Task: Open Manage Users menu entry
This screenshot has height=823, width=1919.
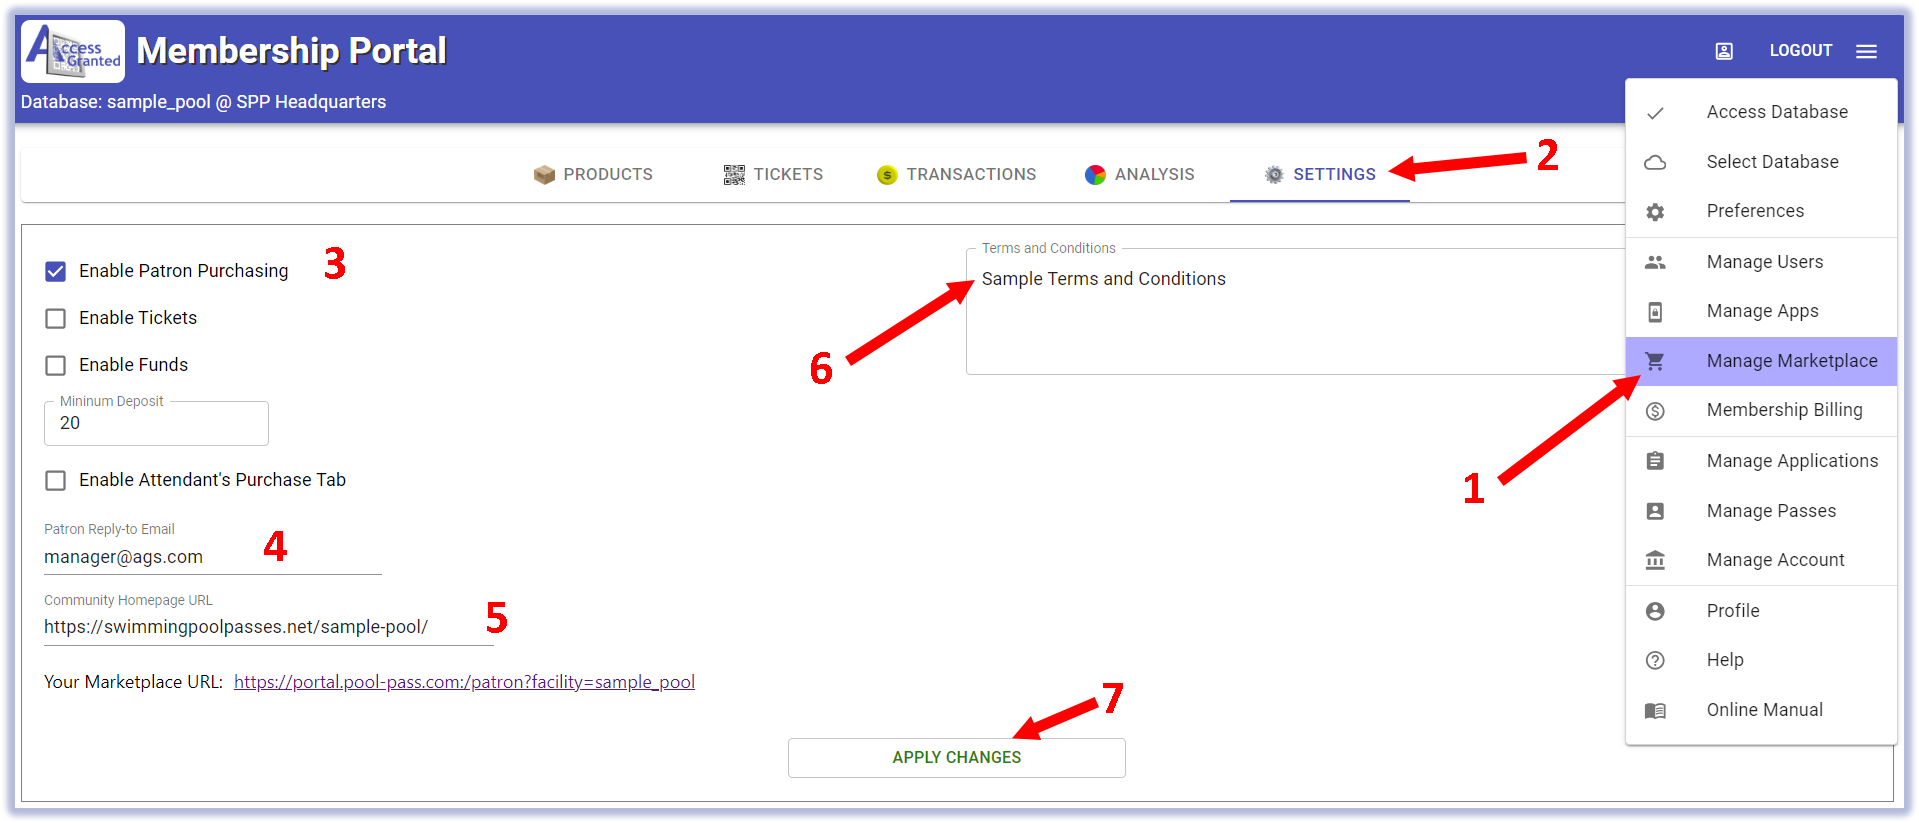Action: pos(1761,262)
